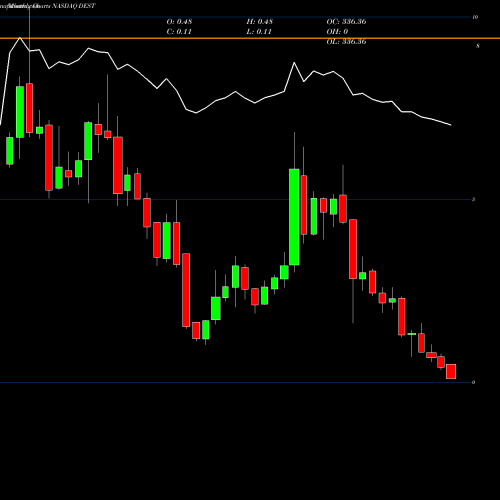Select the "OL: 336.36" reading
Viewport: 500px width, 500px height.
tap(346, 42)
